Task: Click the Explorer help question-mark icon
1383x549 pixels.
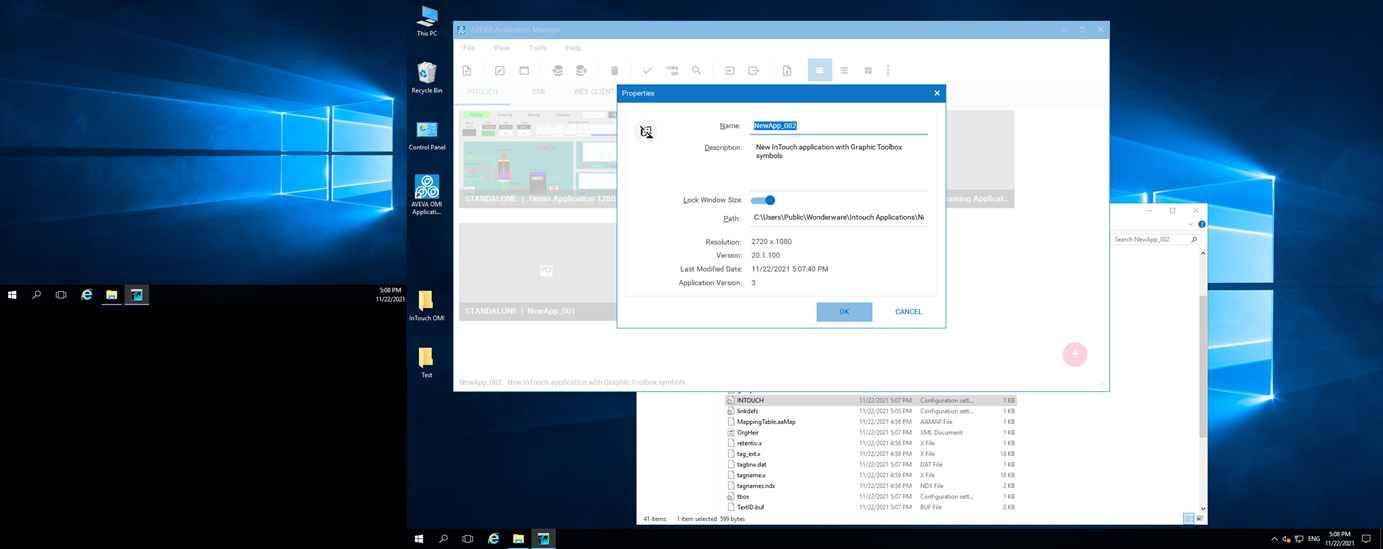Action: coord(1202,225)
